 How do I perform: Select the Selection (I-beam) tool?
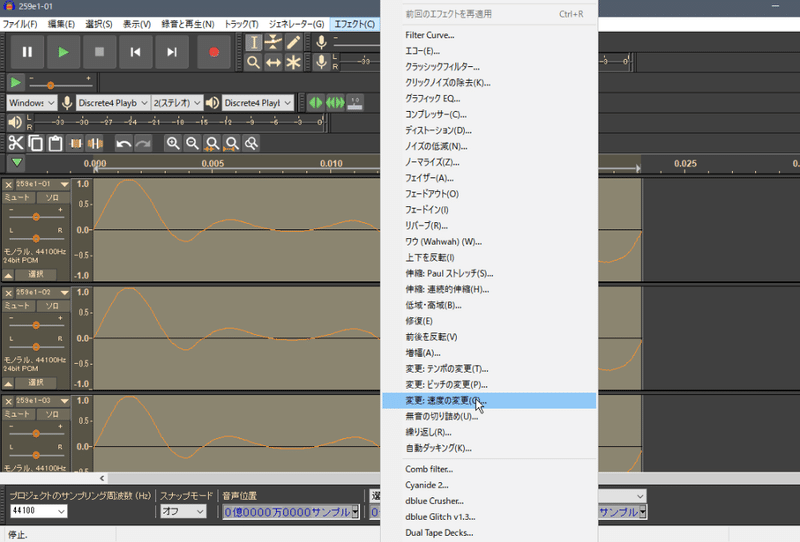click(253, 42)
